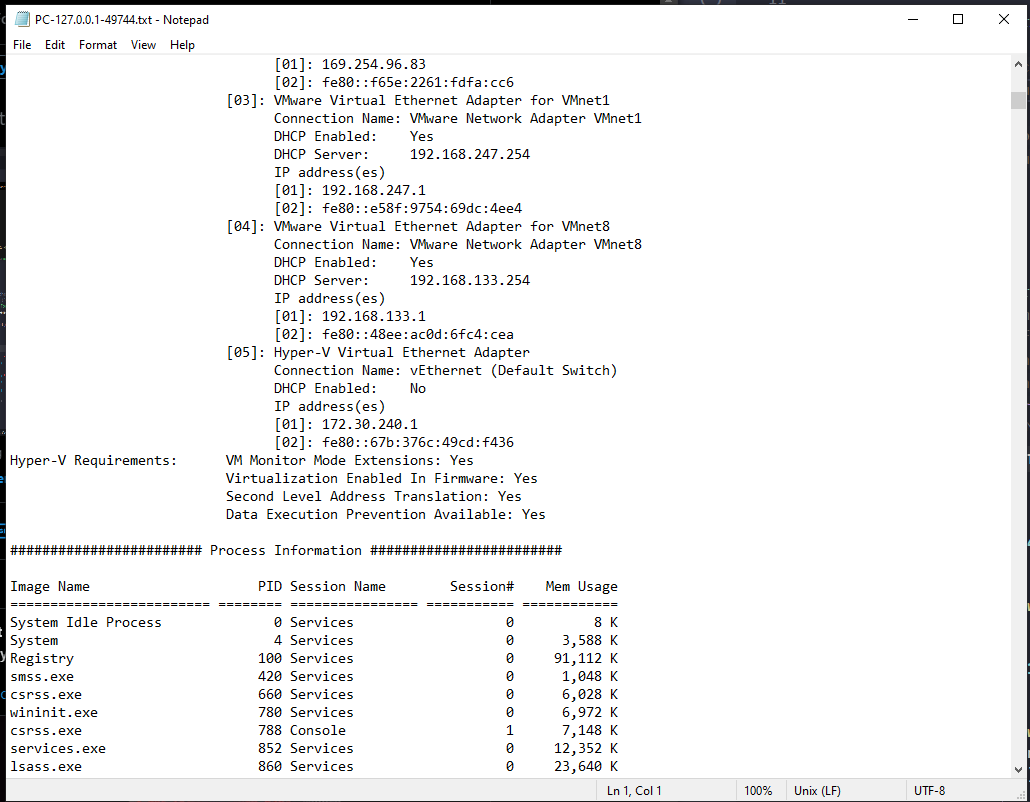Click the scrollbar down arrow
The image size is (1030, 802).
(x=1018, y=769)
